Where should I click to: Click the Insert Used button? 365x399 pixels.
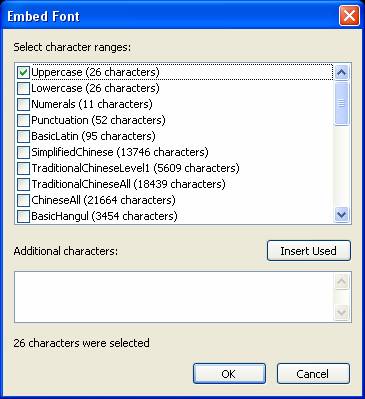click(x=309, y=251)
